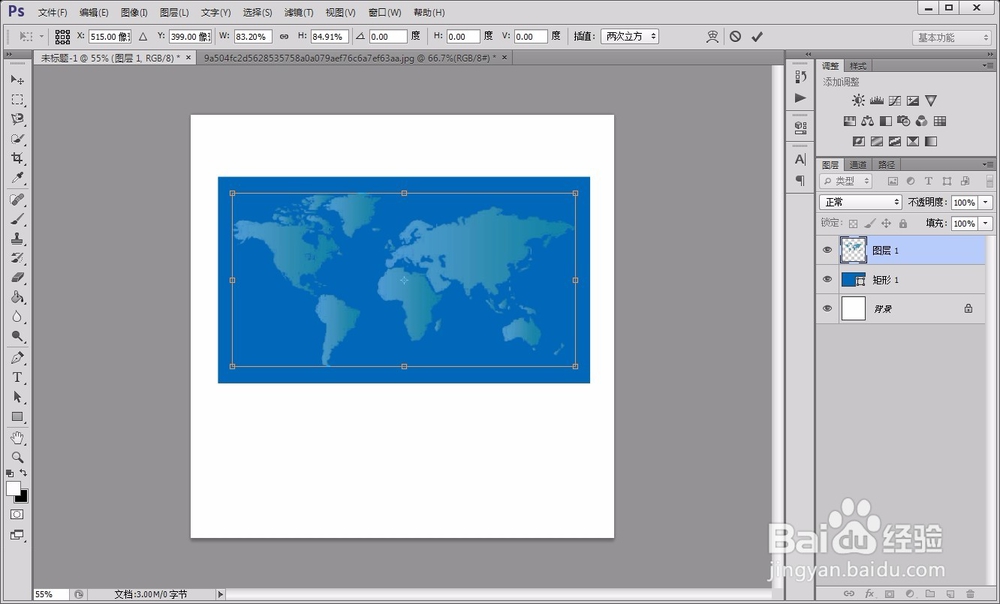Toggle the width-height link constraint
This screenshot has height=604, width=1000.
tap(284, 37)
